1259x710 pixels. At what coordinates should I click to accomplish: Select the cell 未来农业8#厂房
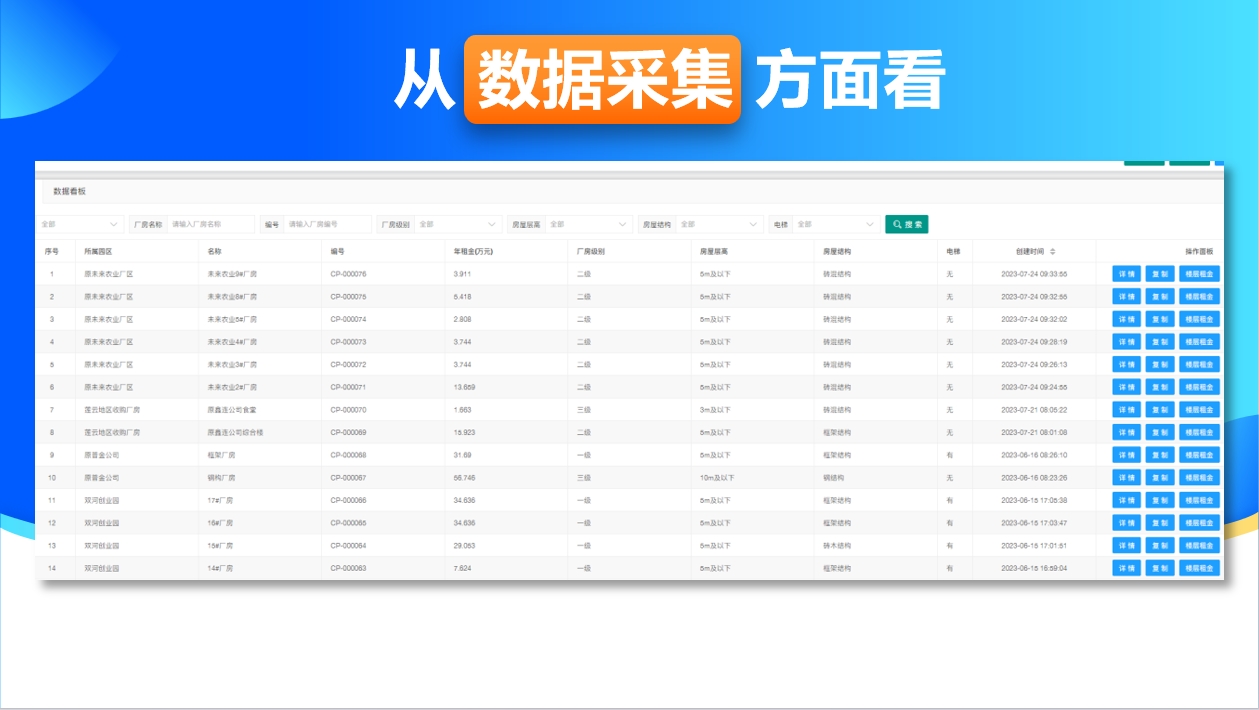[x=232, y=296]
